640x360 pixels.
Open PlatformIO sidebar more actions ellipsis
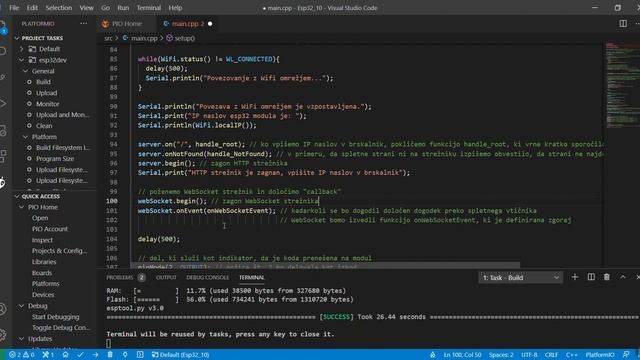coord(84,24)
